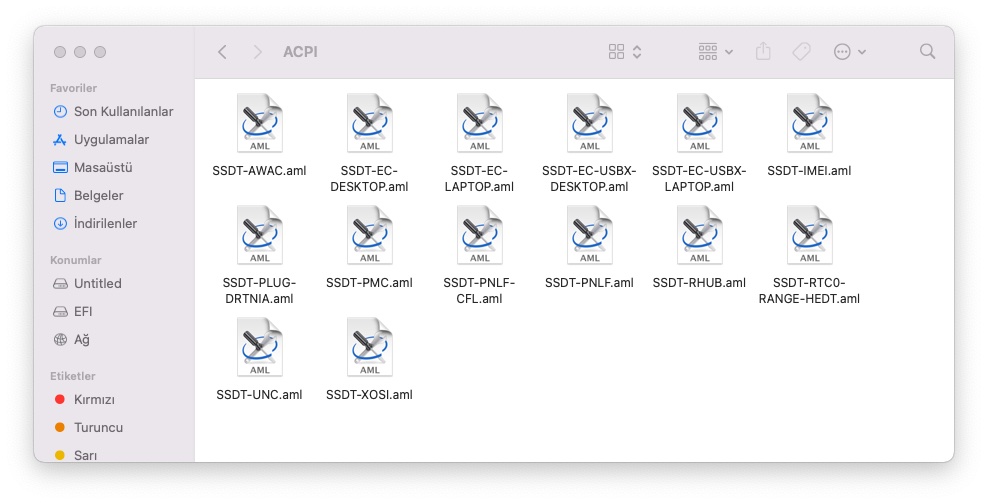988x504 pixels.
Task: Go forward with the right chevron
Action: tap(257, 52)
